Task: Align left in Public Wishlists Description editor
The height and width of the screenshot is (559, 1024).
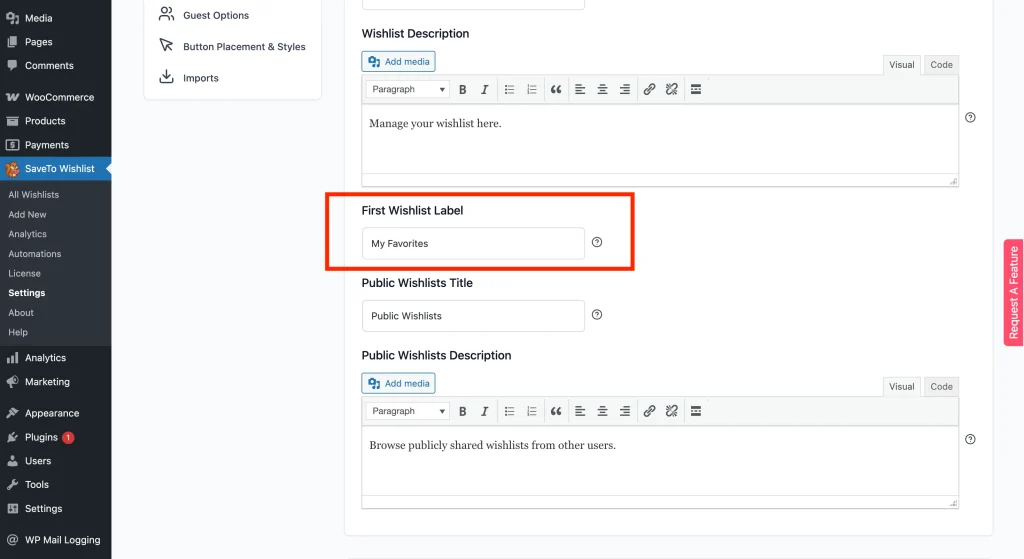Action: 580,411
